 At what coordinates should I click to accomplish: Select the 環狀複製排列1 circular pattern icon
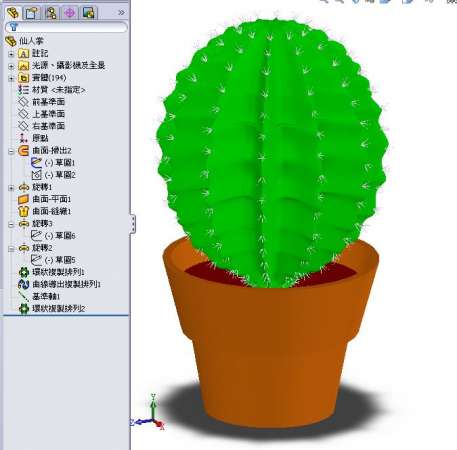coord(24,272)
